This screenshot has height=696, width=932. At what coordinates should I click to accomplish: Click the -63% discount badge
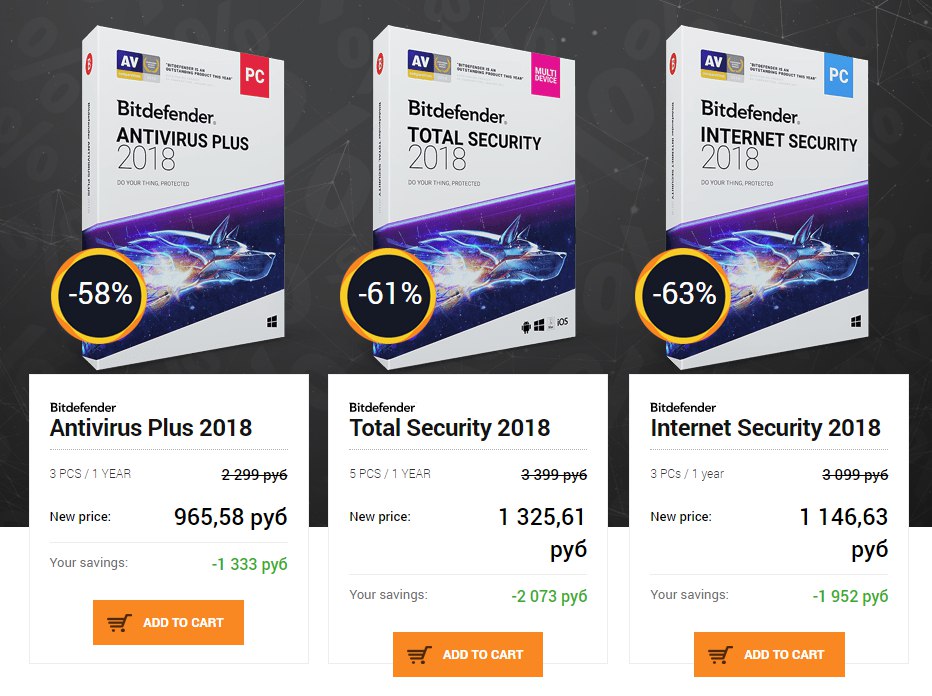pos(684,295)
